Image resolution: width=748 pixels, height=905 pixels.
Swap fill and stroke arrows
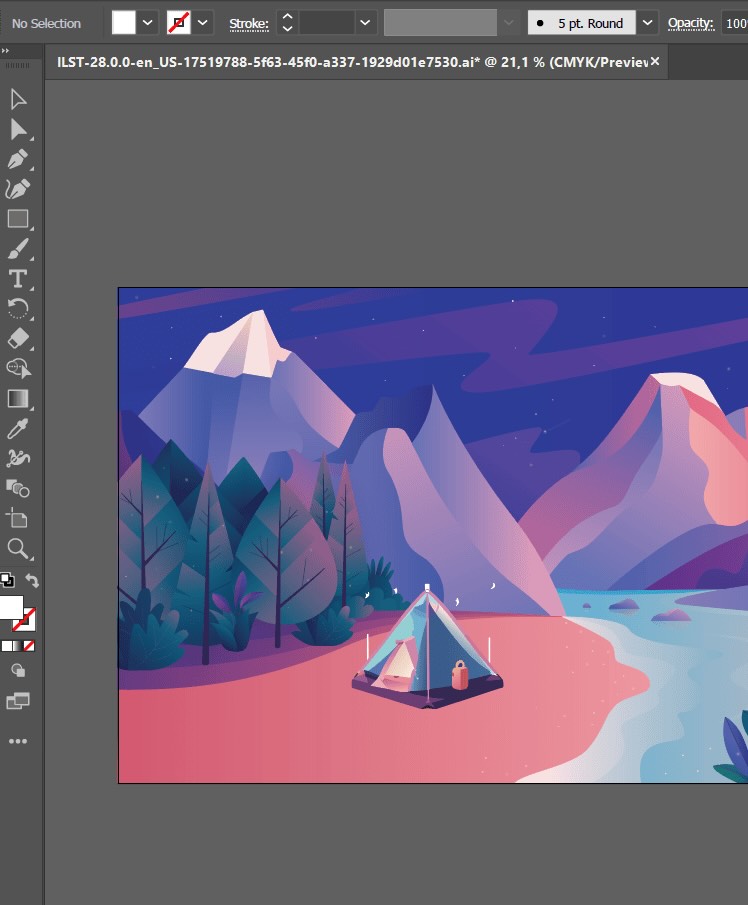pyautogui.click(x=32, y=580)
